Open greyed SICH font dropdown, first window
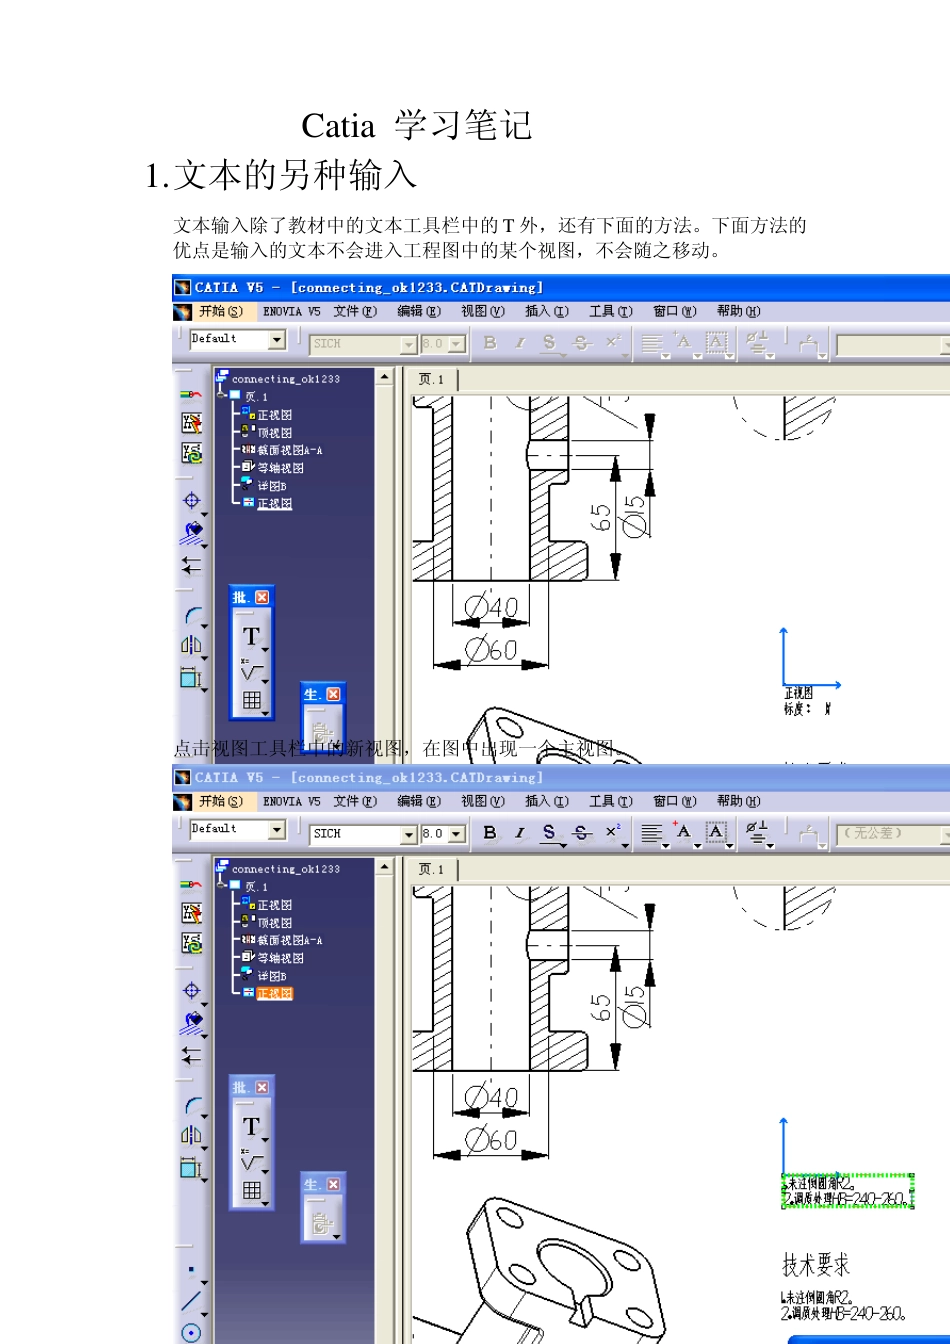This screenshot has width=950, height=1344. [408, 344]
